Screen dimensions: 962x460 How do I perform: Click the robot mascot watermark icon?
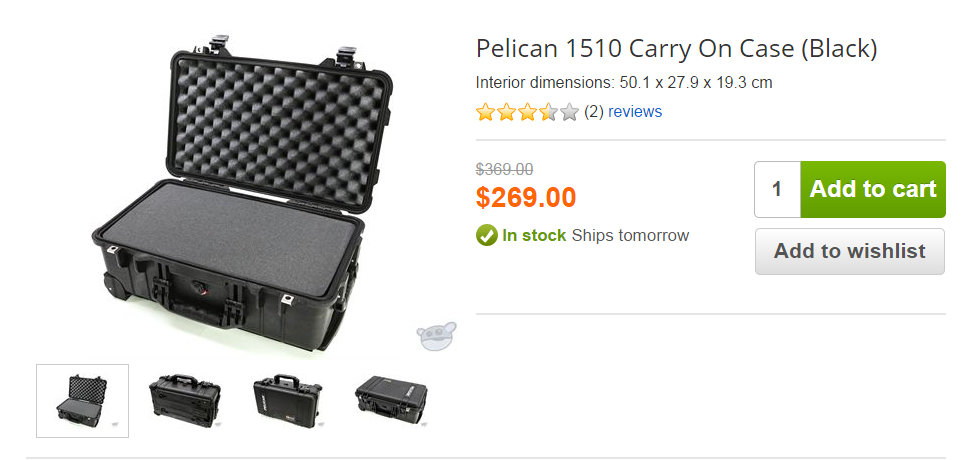[437, 336]
